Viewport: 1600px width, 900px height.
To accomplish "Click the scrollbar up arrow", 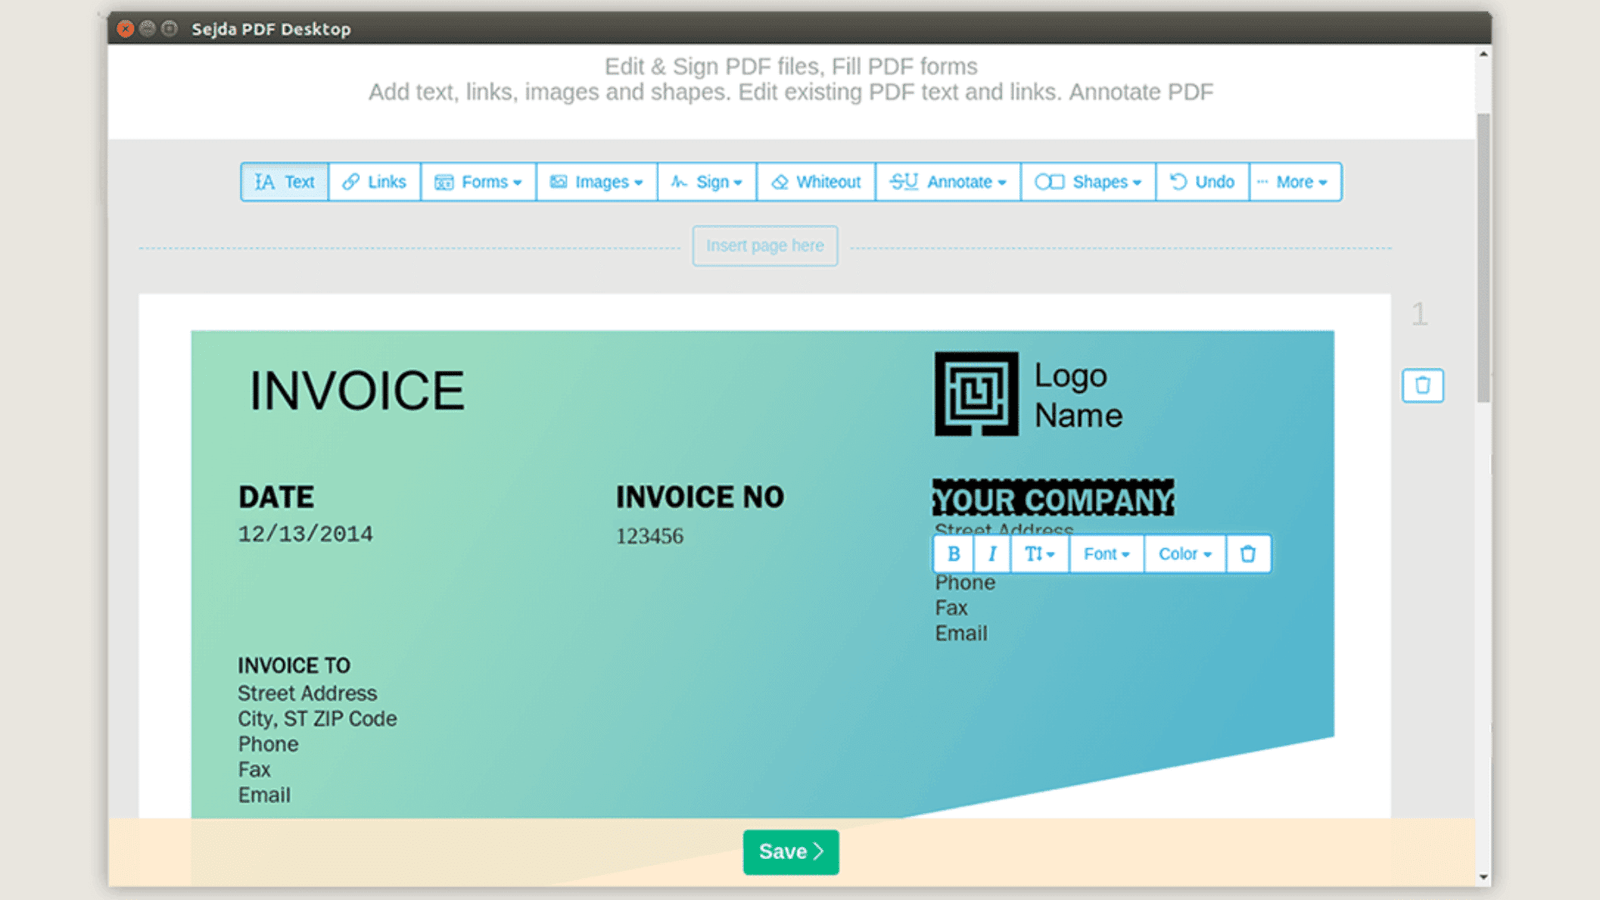I will point(1484,54).
